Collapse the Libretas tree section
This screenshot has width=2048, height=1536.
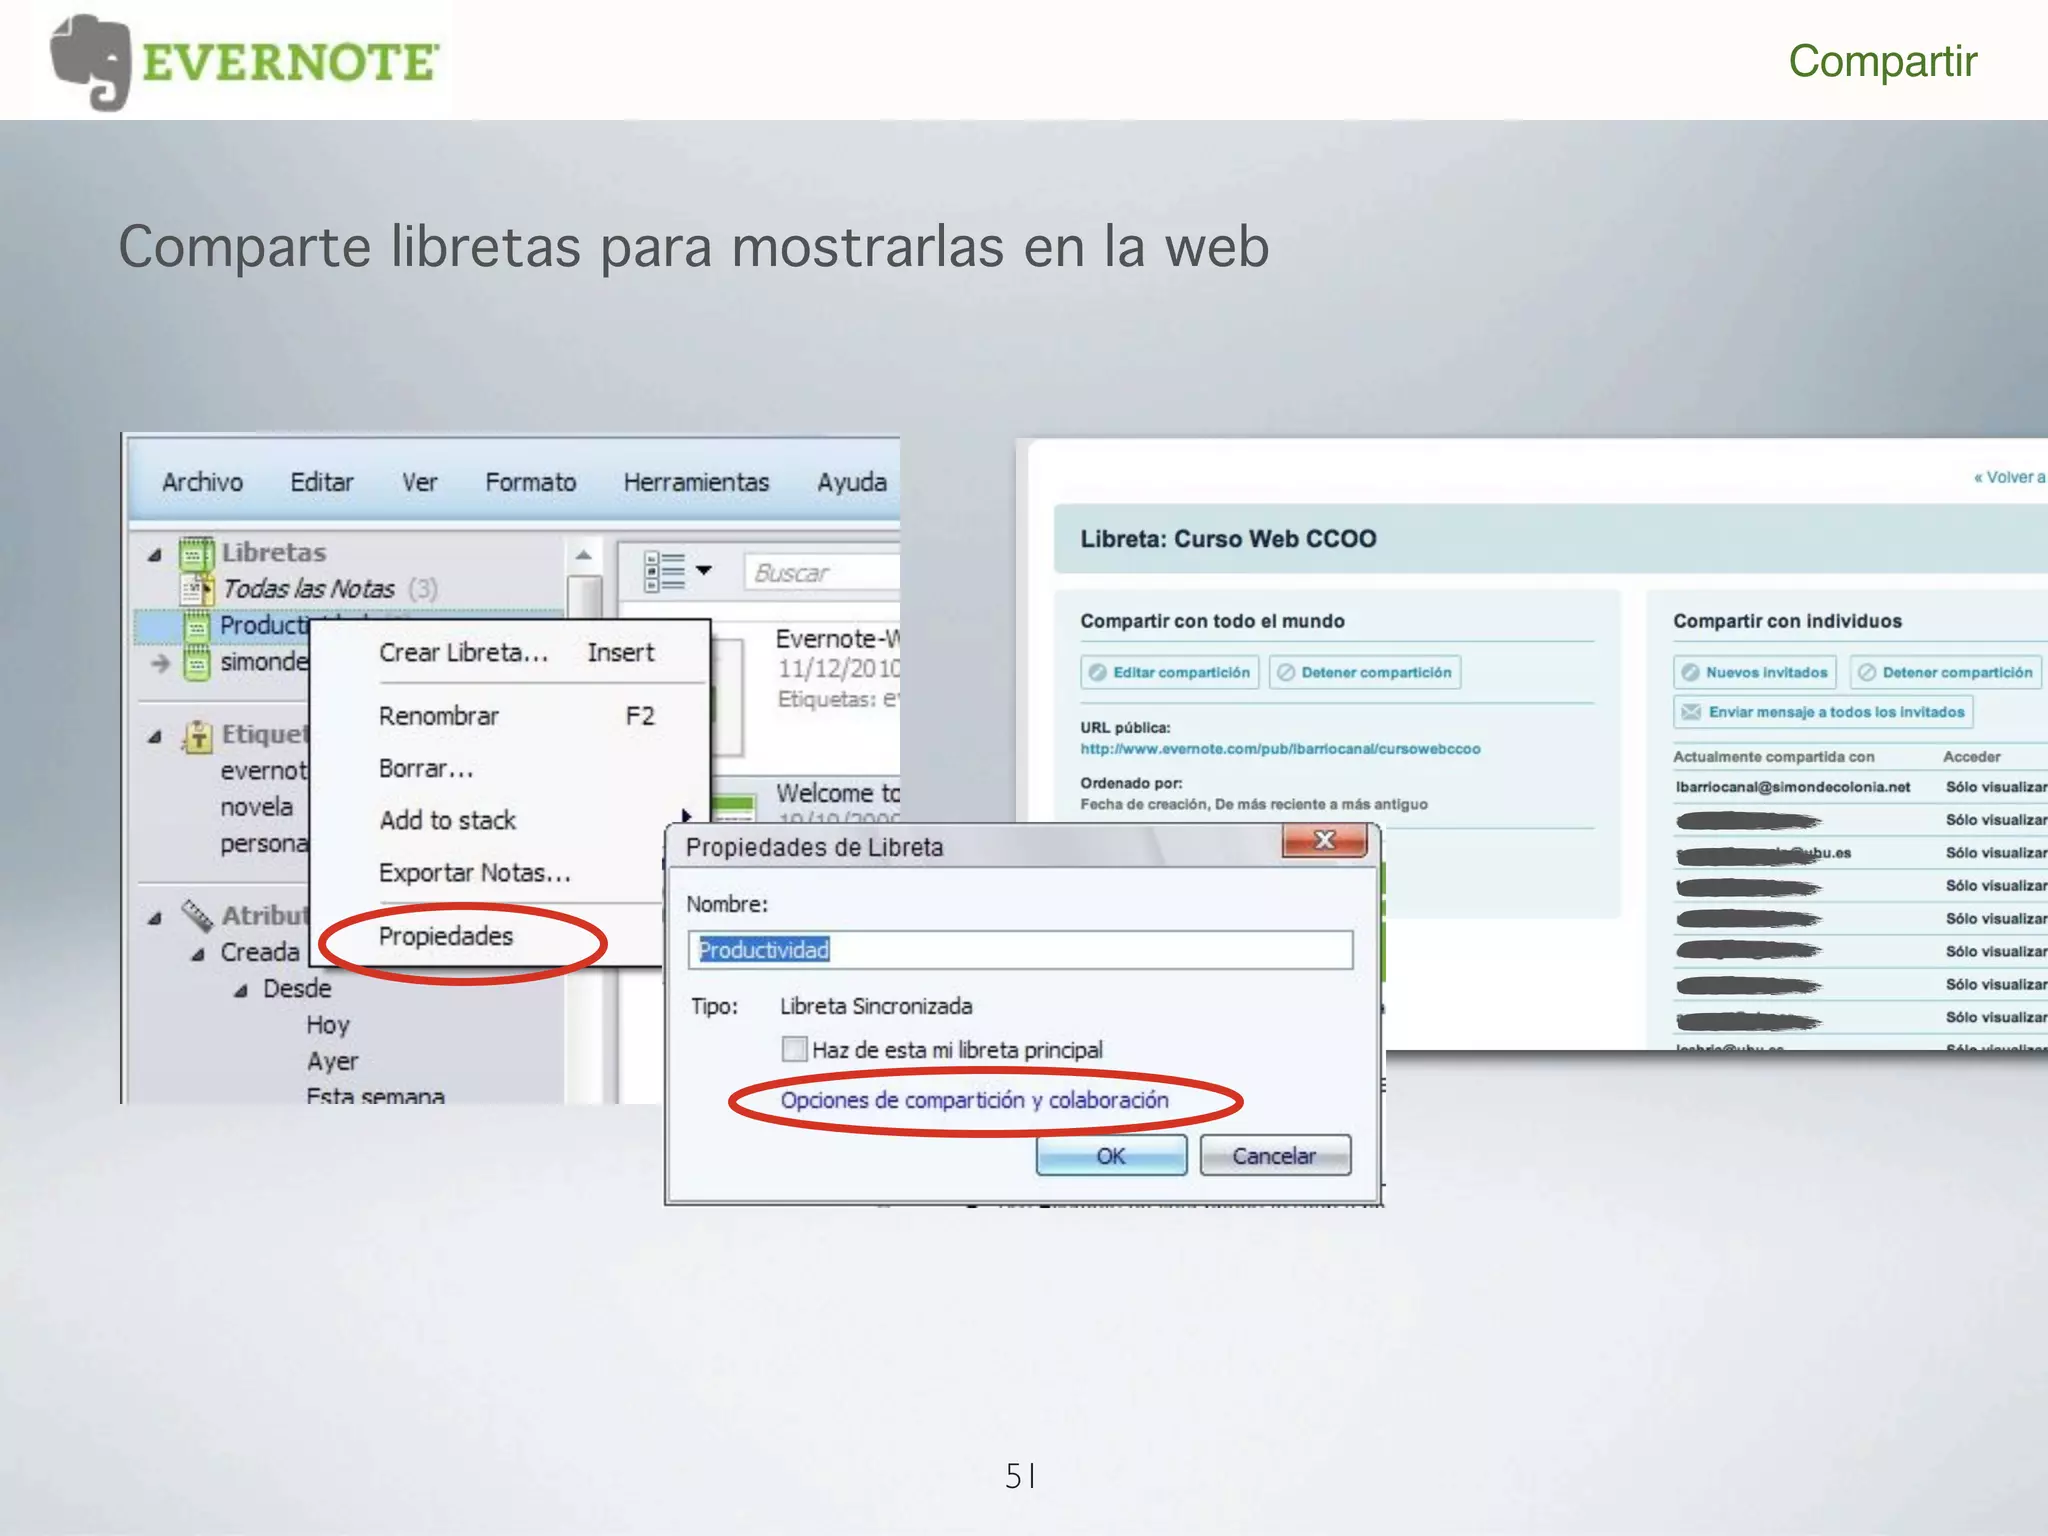pos(154,555)
